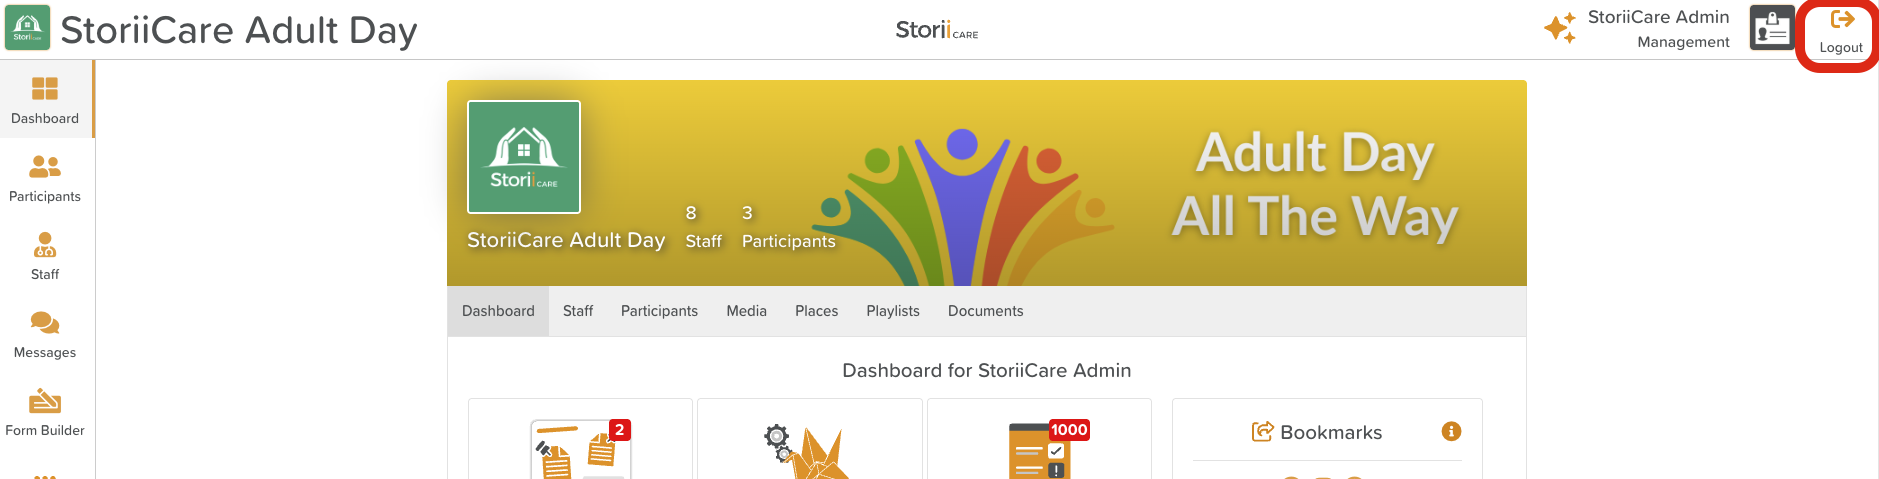Click the StoriiCare Admin user name
The image size is (1879, 479).
point(1658,17)
